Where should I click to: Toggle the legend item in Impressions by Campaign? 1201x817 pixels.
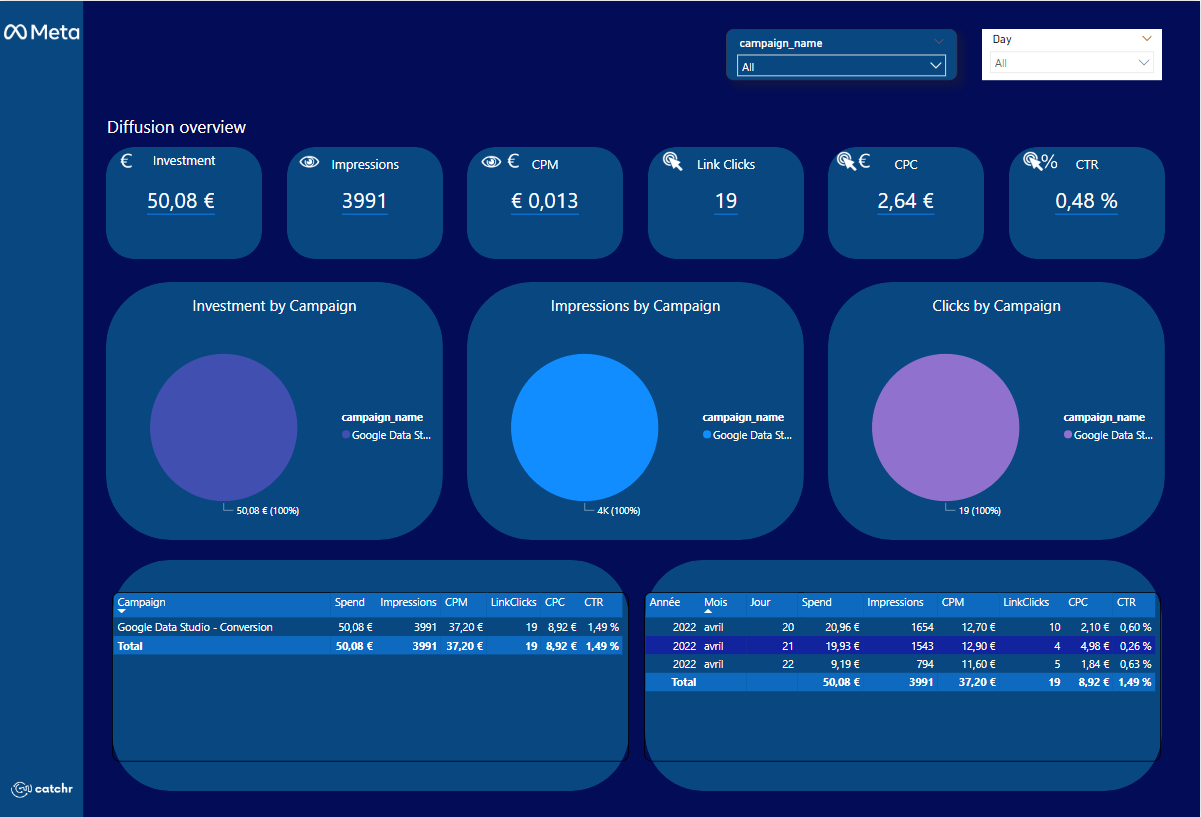click(x=747, y=435)
